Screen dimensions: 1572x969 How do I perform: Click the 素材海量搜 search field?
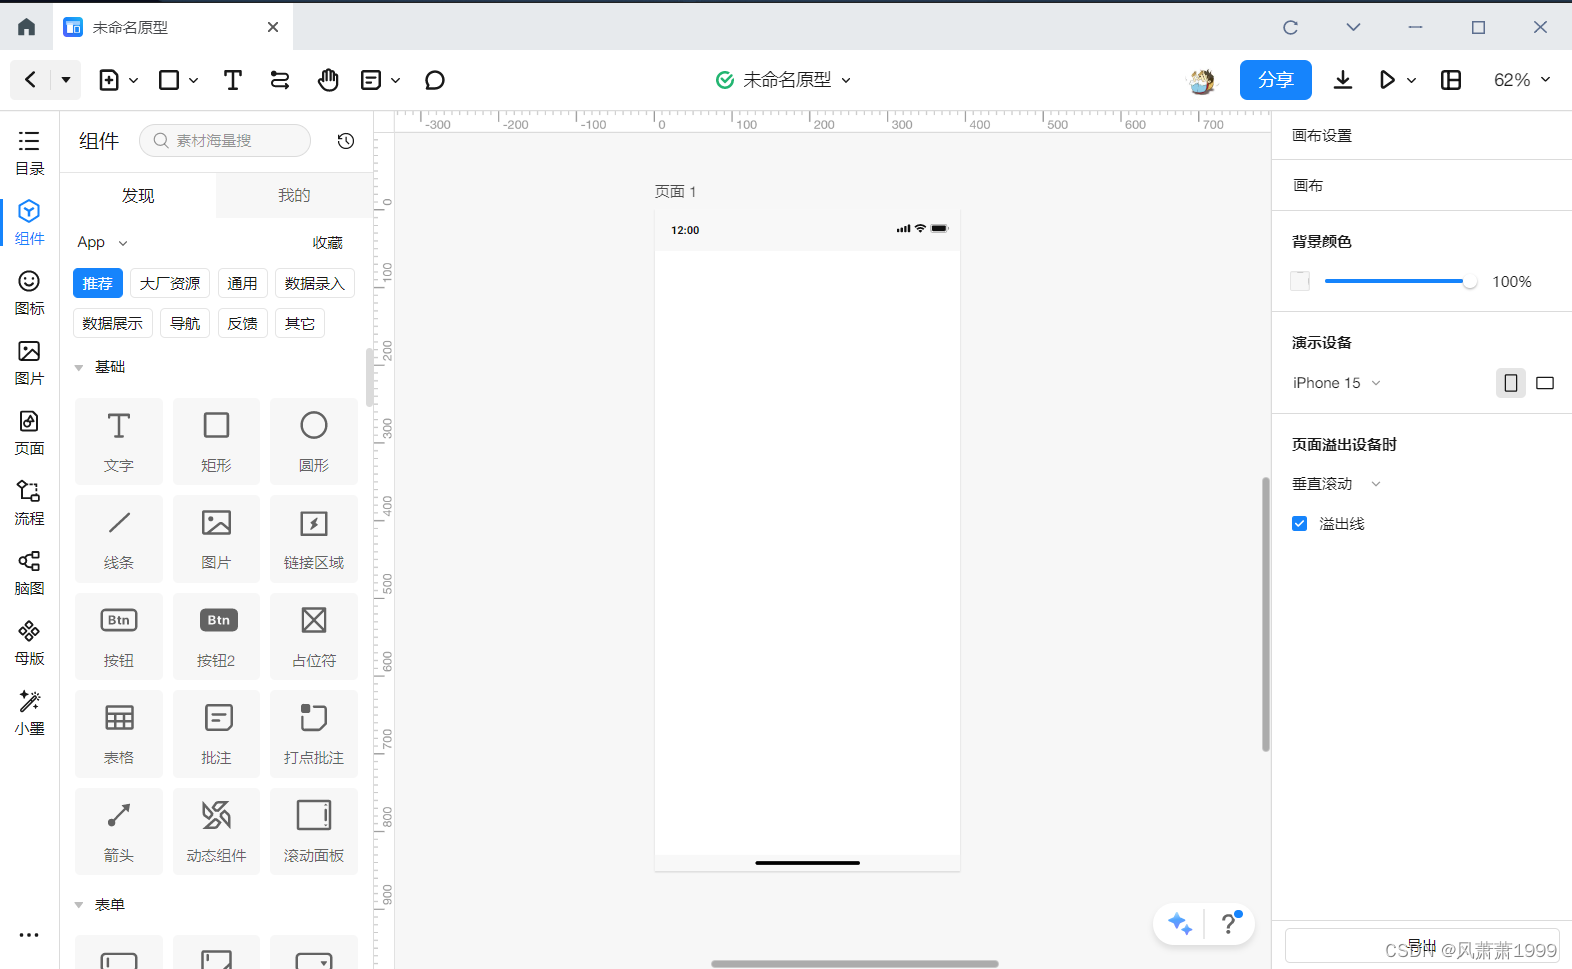(225, 141)
